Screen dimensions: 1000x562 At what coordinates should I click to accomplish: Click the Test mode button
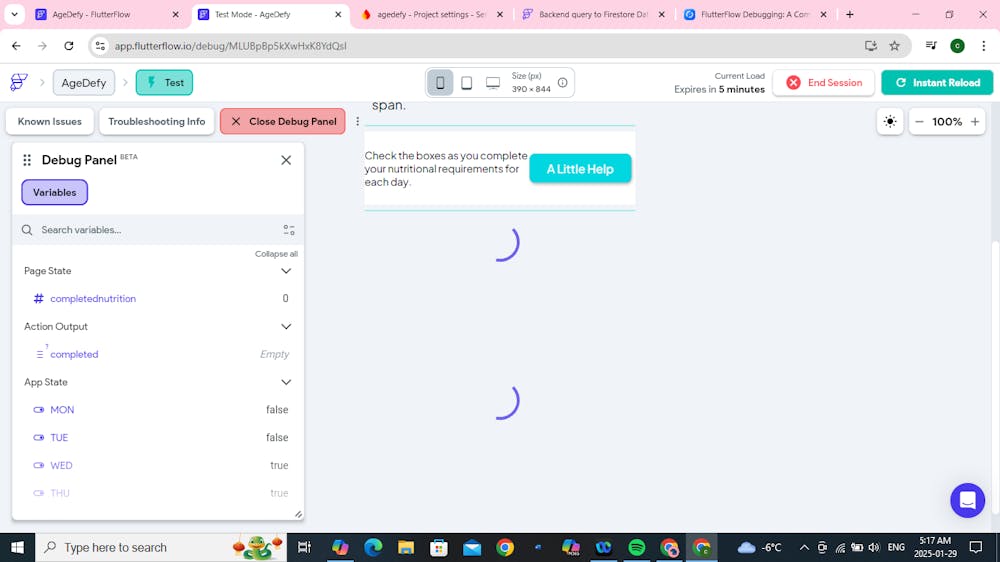164,82
